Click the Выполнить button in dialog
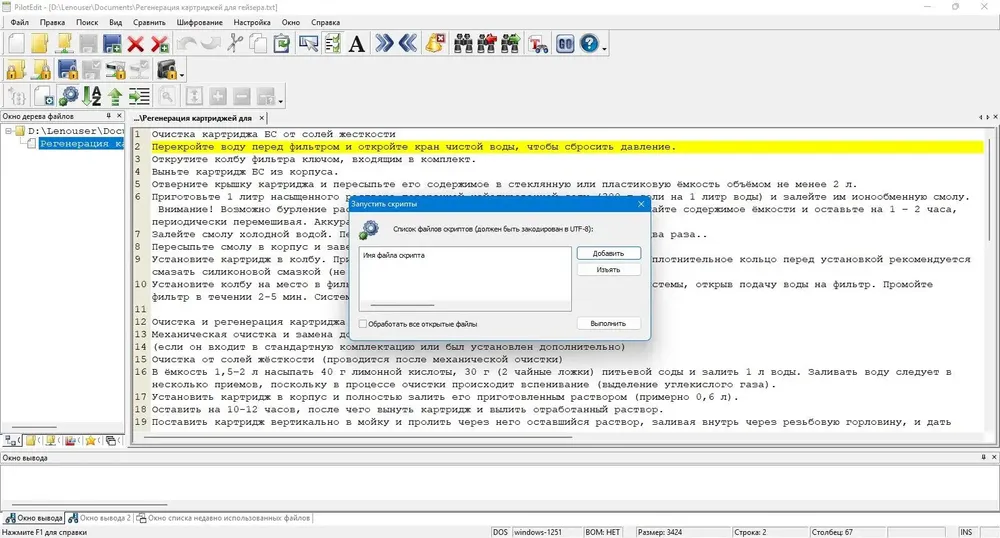Viewport: 1000px width, 538px height. point(608,323)
